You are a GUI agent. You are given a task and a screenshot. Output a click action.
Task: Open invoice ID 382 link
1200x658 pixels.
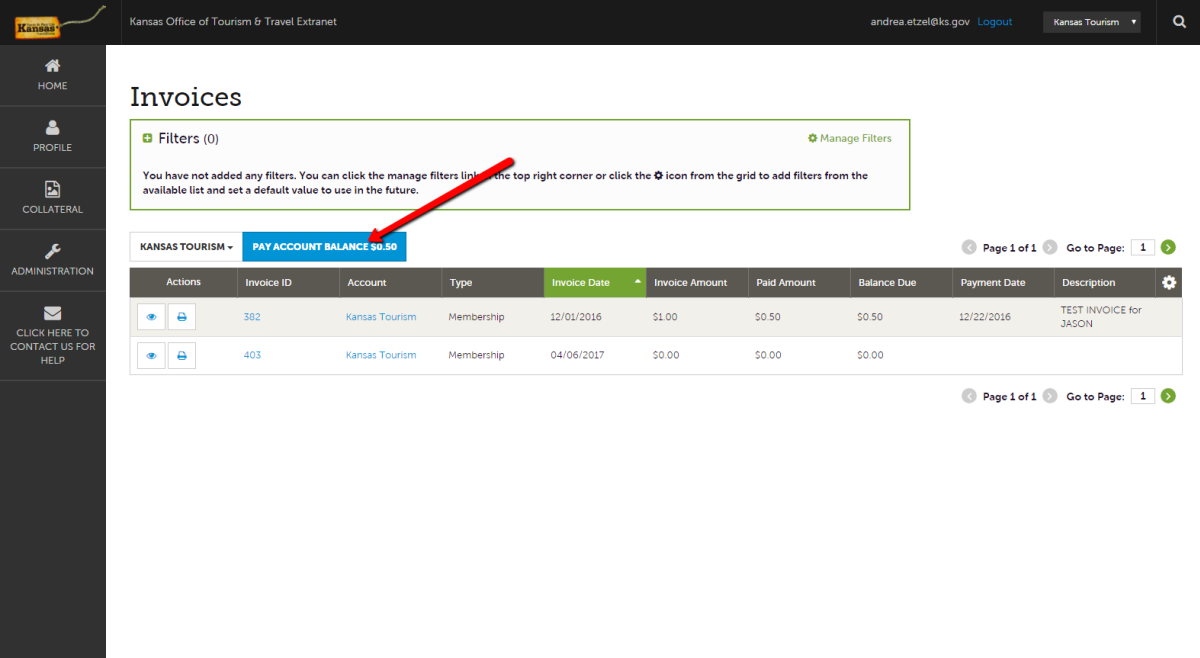point(252,317)
